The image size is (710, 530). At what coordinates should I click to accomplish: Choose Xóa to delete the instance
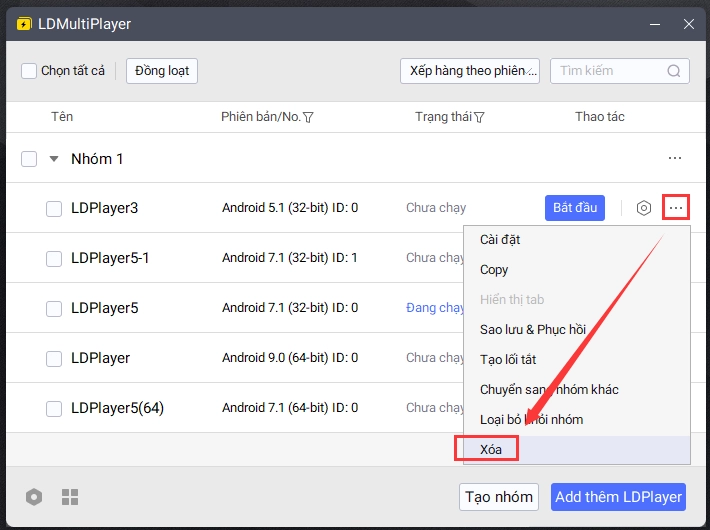[577, 449]
